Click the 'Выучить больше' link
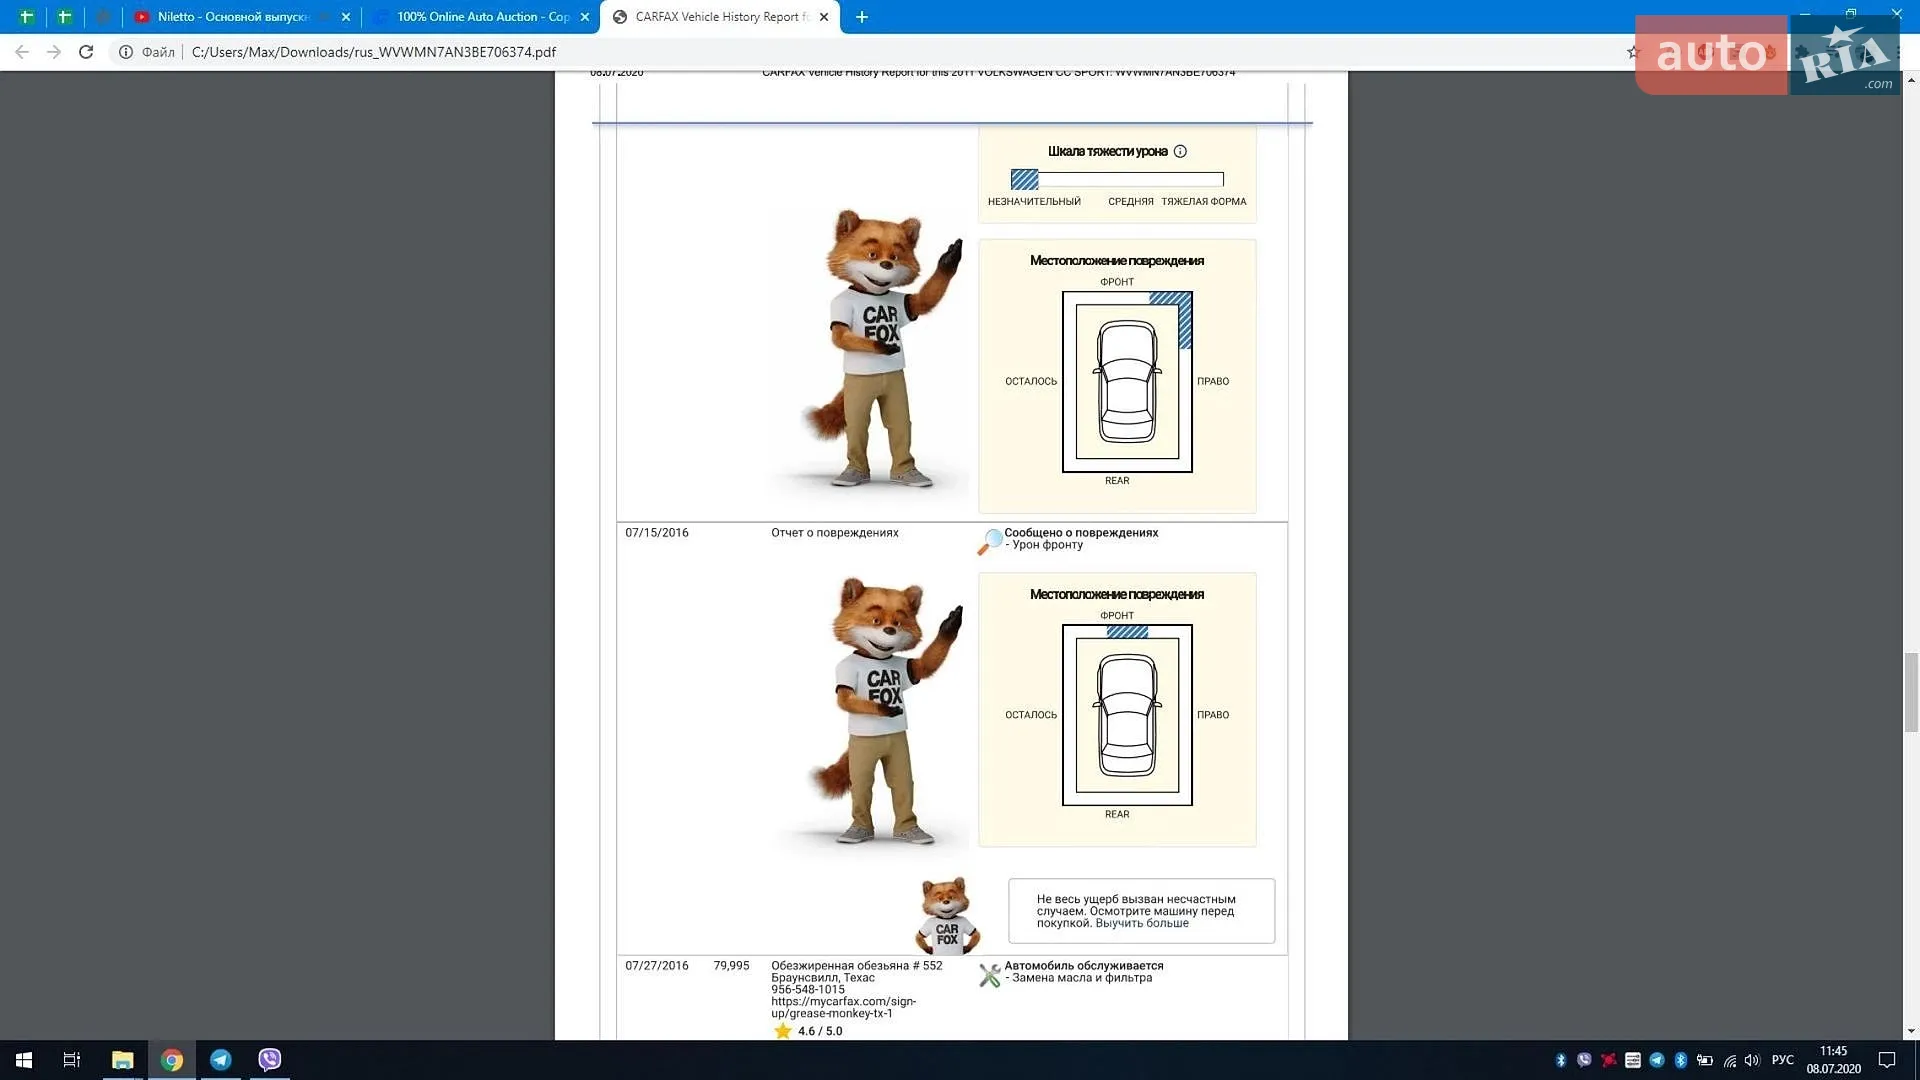Viewport: 1920px width, 1080px height. point(1142,923)
